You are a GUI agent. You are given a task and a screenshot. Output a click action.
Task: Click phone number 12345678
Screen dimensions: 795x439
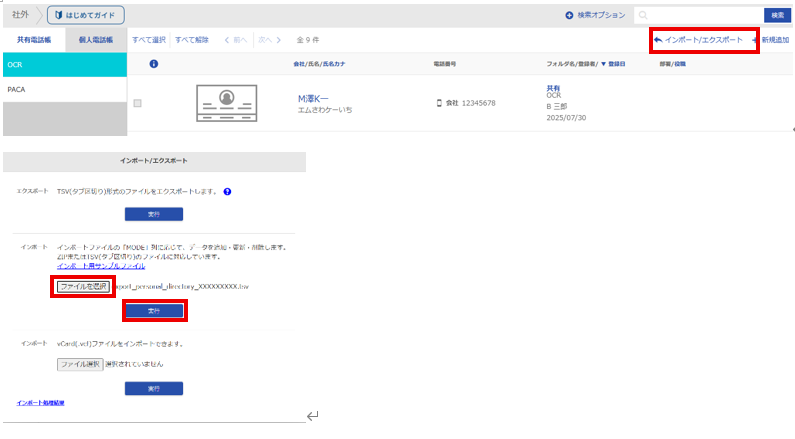pos(478,103)
